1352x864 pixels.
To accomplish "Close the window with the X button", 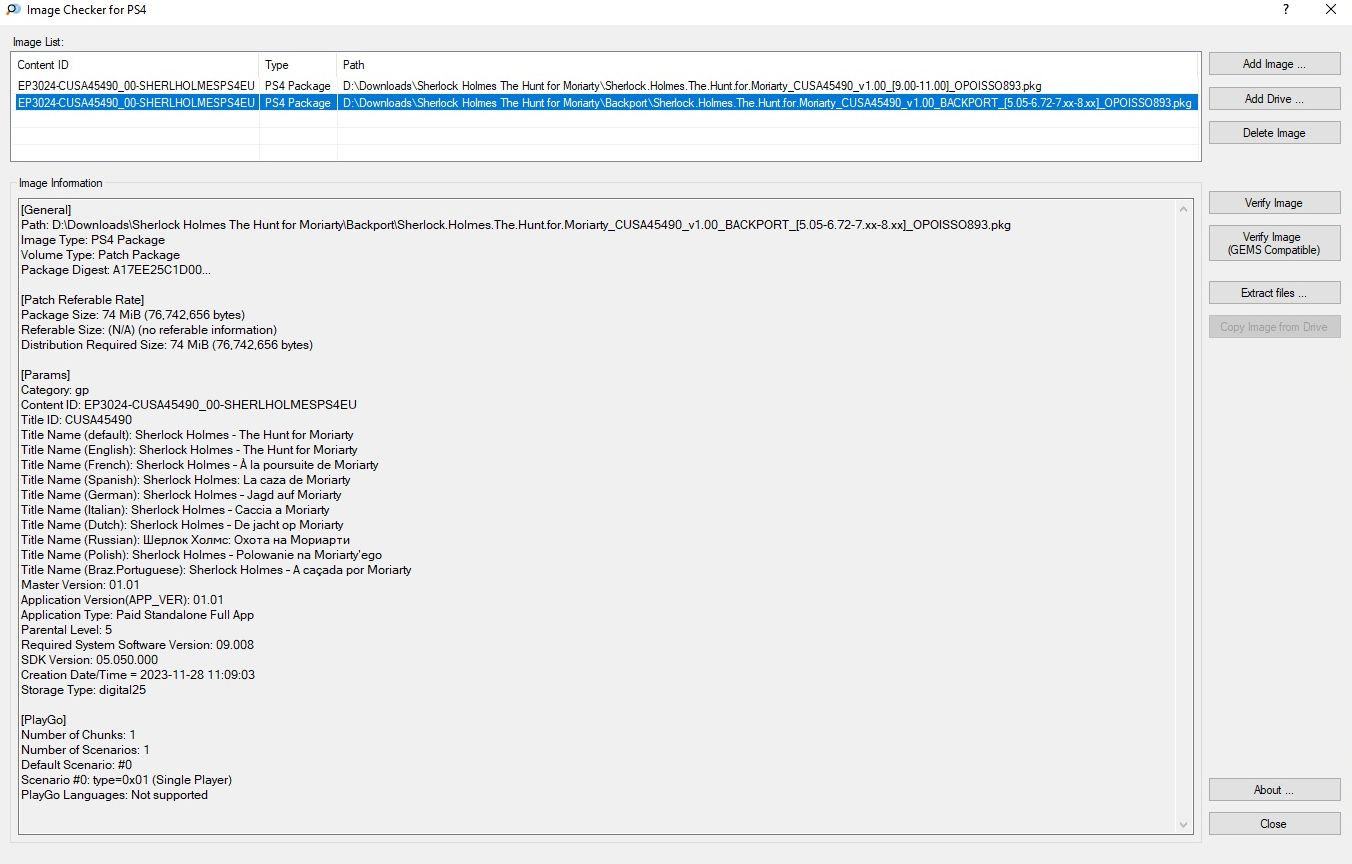I will (1330, 9).
